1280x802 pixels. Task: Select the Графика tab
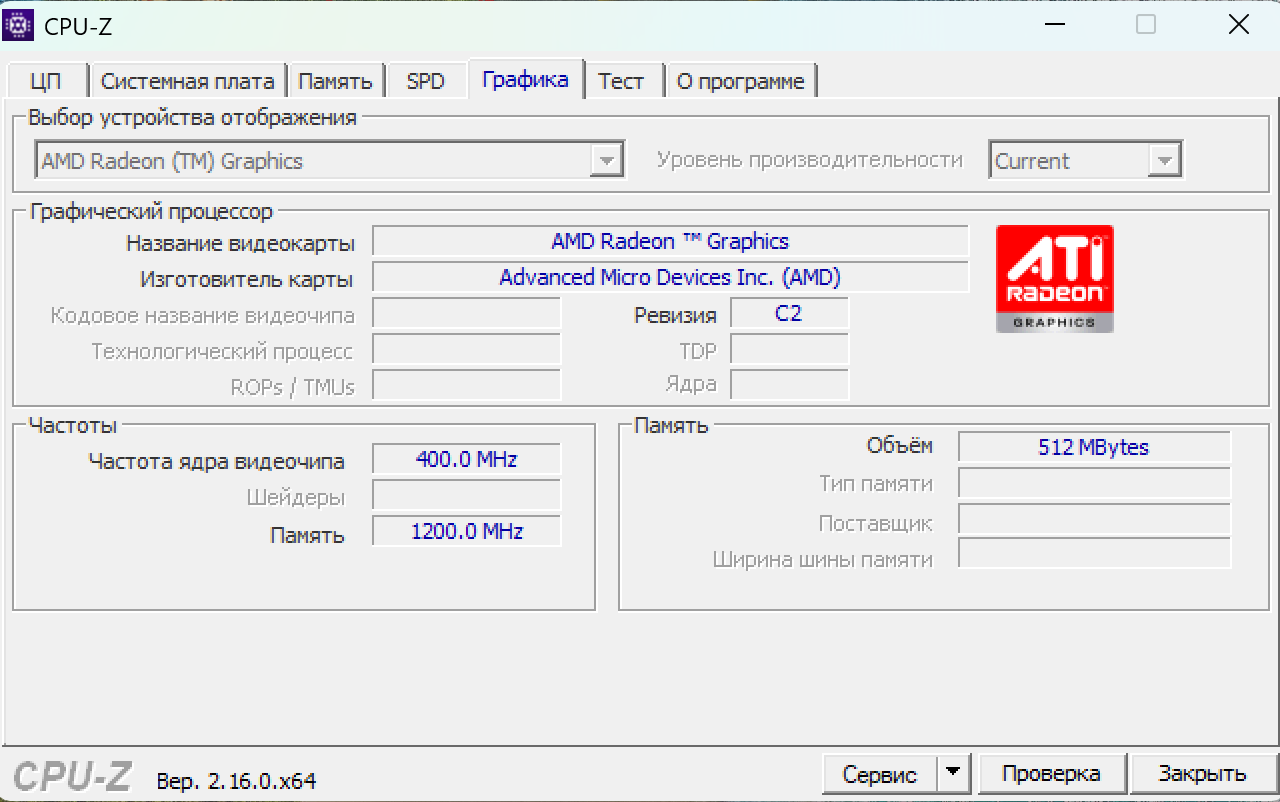point(525,80)
